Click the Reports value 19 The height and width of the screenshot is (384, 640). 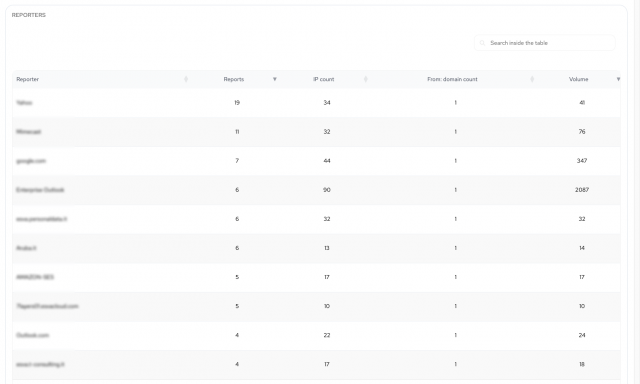237,102
